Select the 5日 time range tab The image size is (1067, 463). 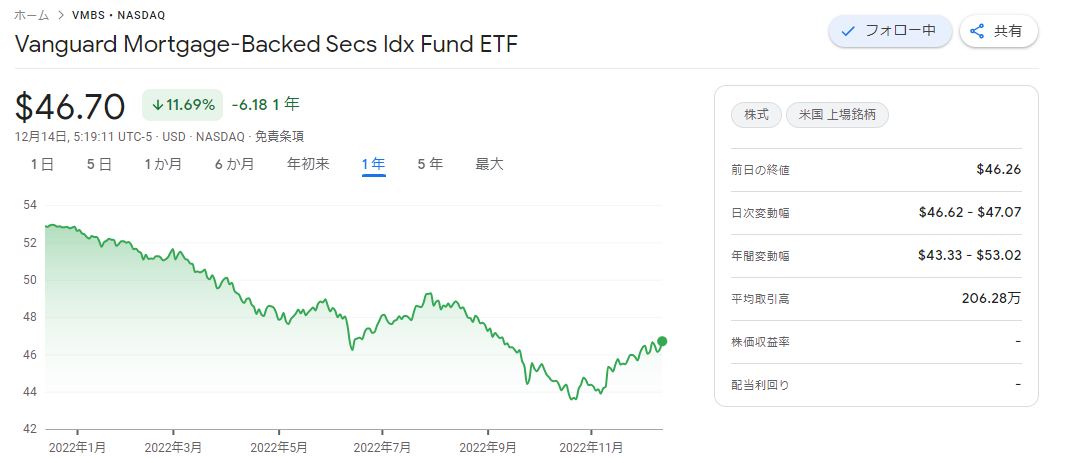coord(99,164)
